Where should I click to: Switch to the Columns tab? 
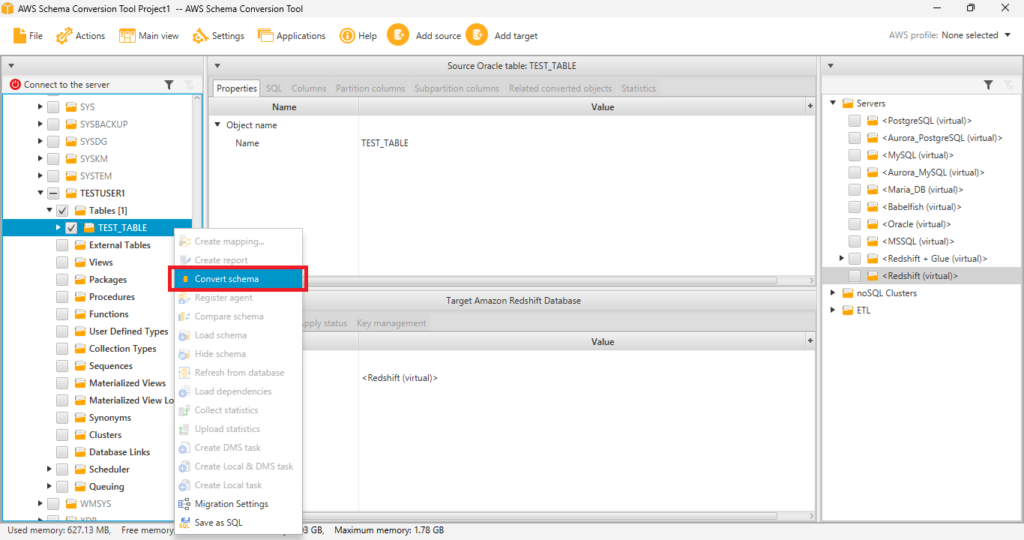[x=308, y=88]
